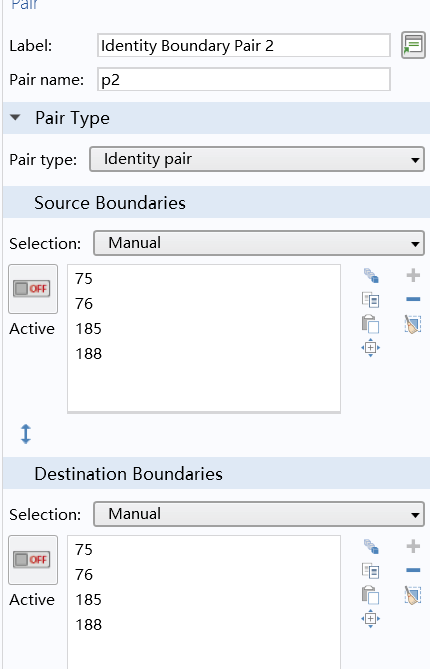Click the Destination Boundaries Copy Selection icon

pyautogui.click(x=370, y=570)
